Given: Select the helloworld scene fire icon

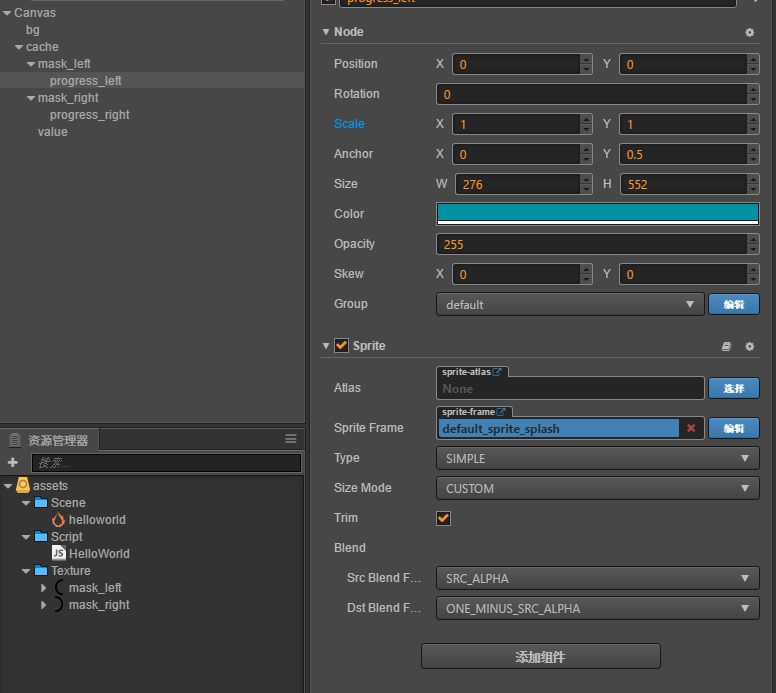Looking at the screenshot, I should 58,520.
